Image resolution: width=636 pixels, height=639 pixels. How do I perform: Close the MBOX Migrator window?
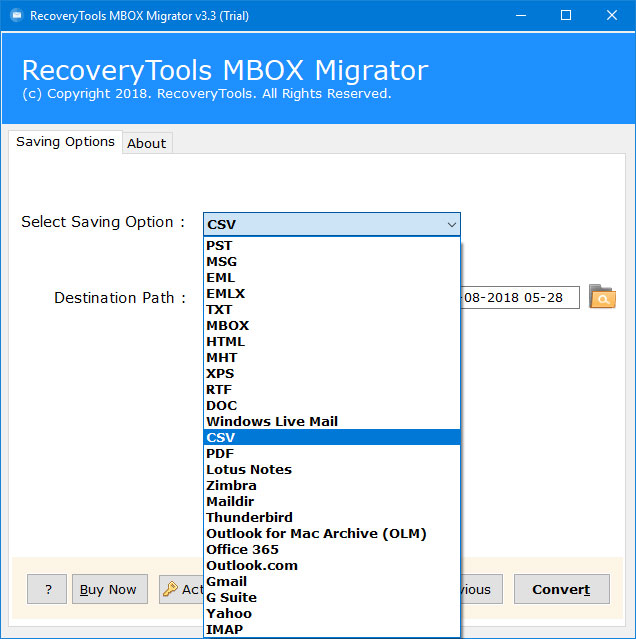(612, 15)
